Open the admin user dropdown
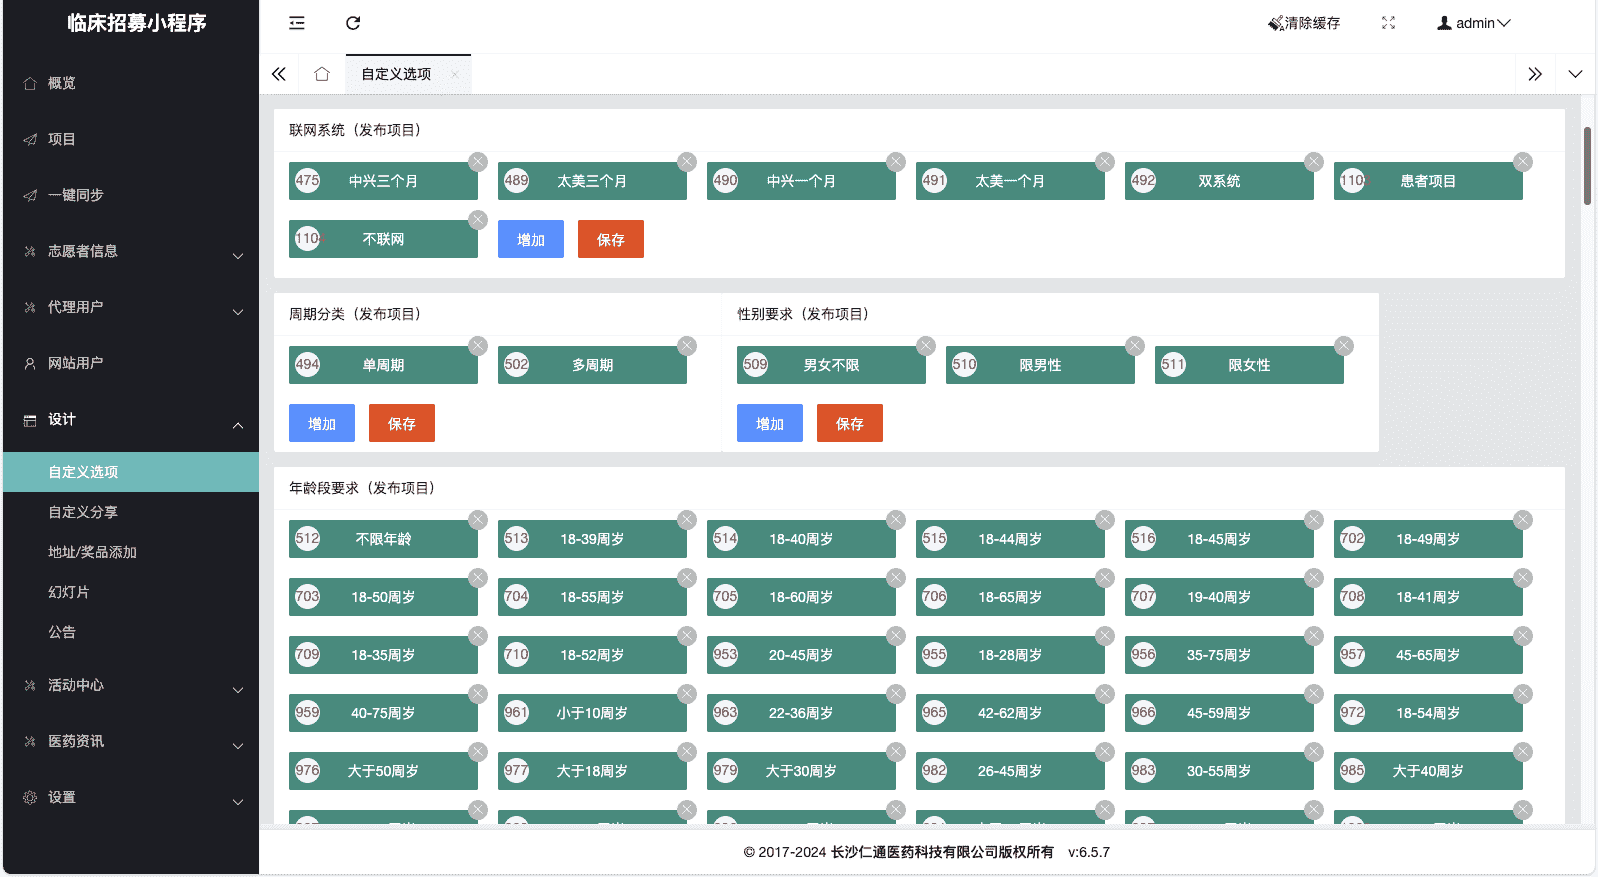This screenshot has width=1598, height=877. point(1473,23)
